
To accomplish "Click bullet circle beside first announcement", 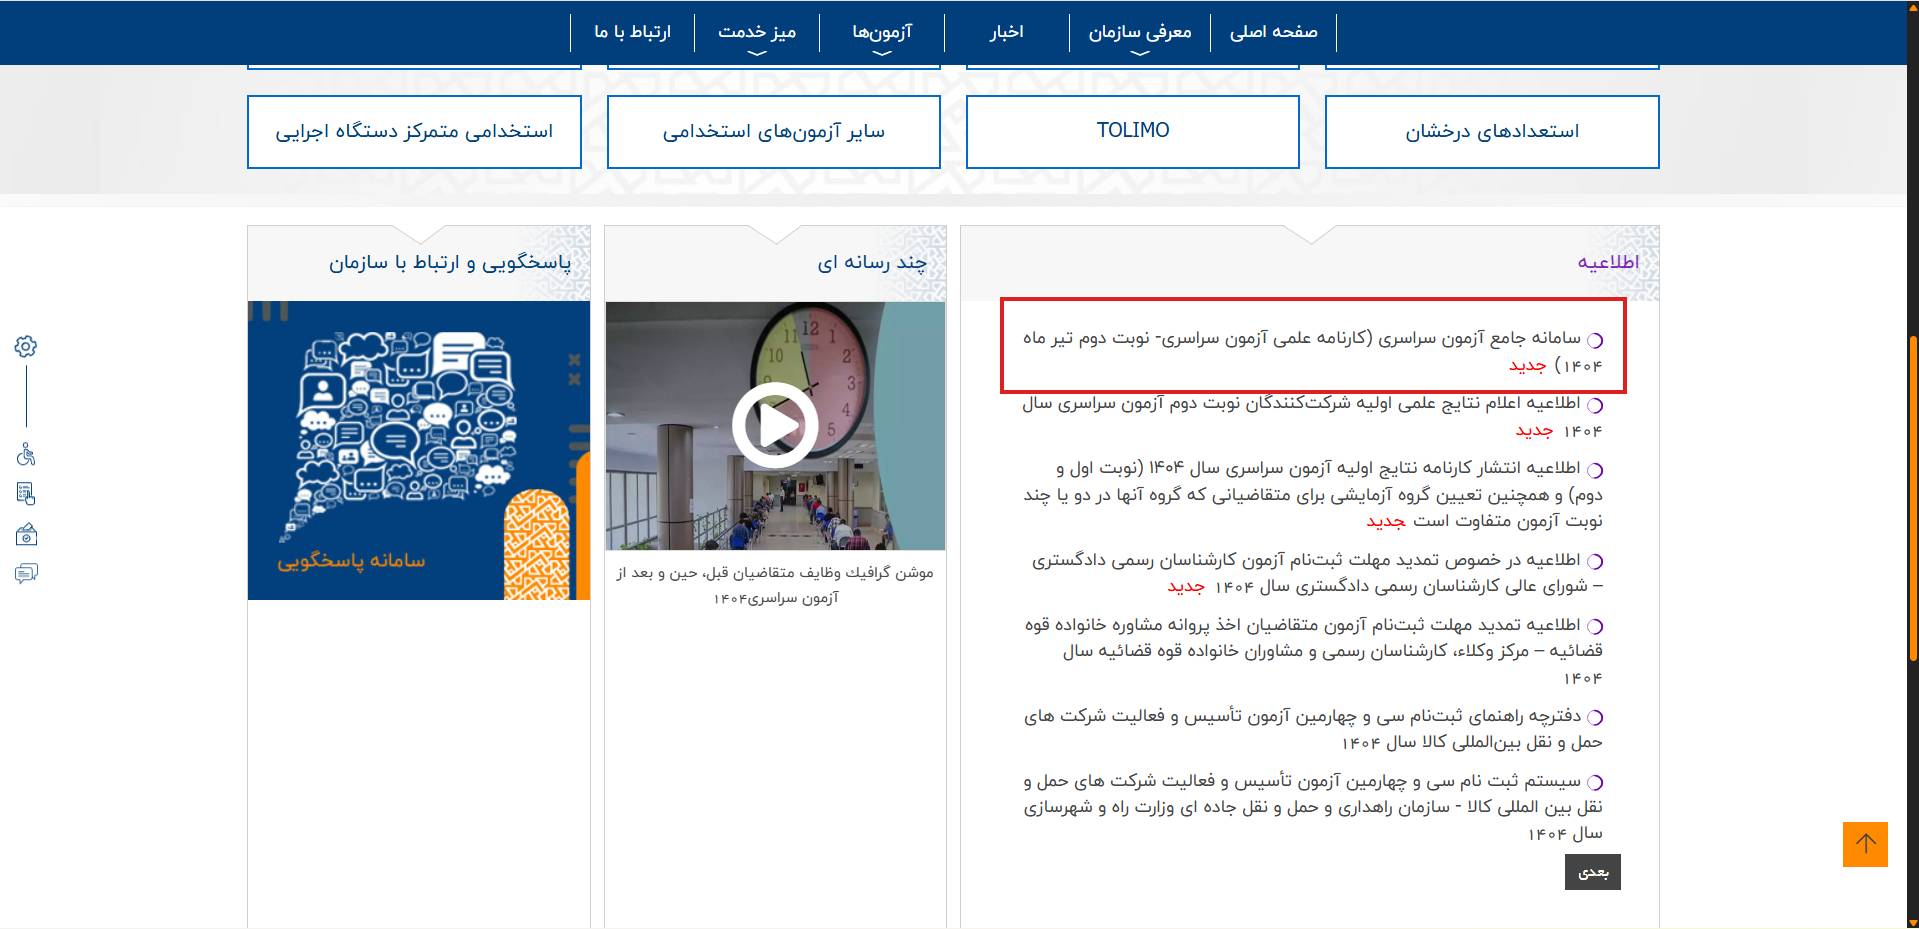I will [x=1595, y=340].
